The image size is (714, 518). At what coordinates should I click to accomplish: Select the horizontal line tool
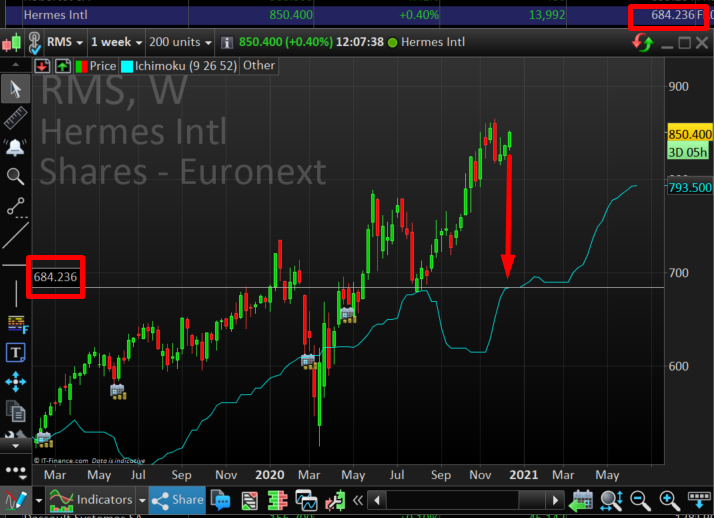click(14, 265)
